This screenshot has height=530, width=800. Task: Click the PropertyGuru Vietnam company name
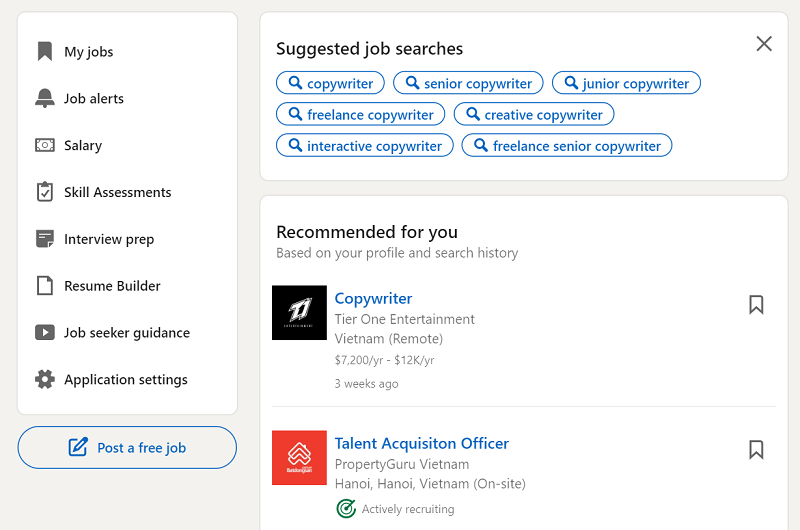[x=402, y=464]
